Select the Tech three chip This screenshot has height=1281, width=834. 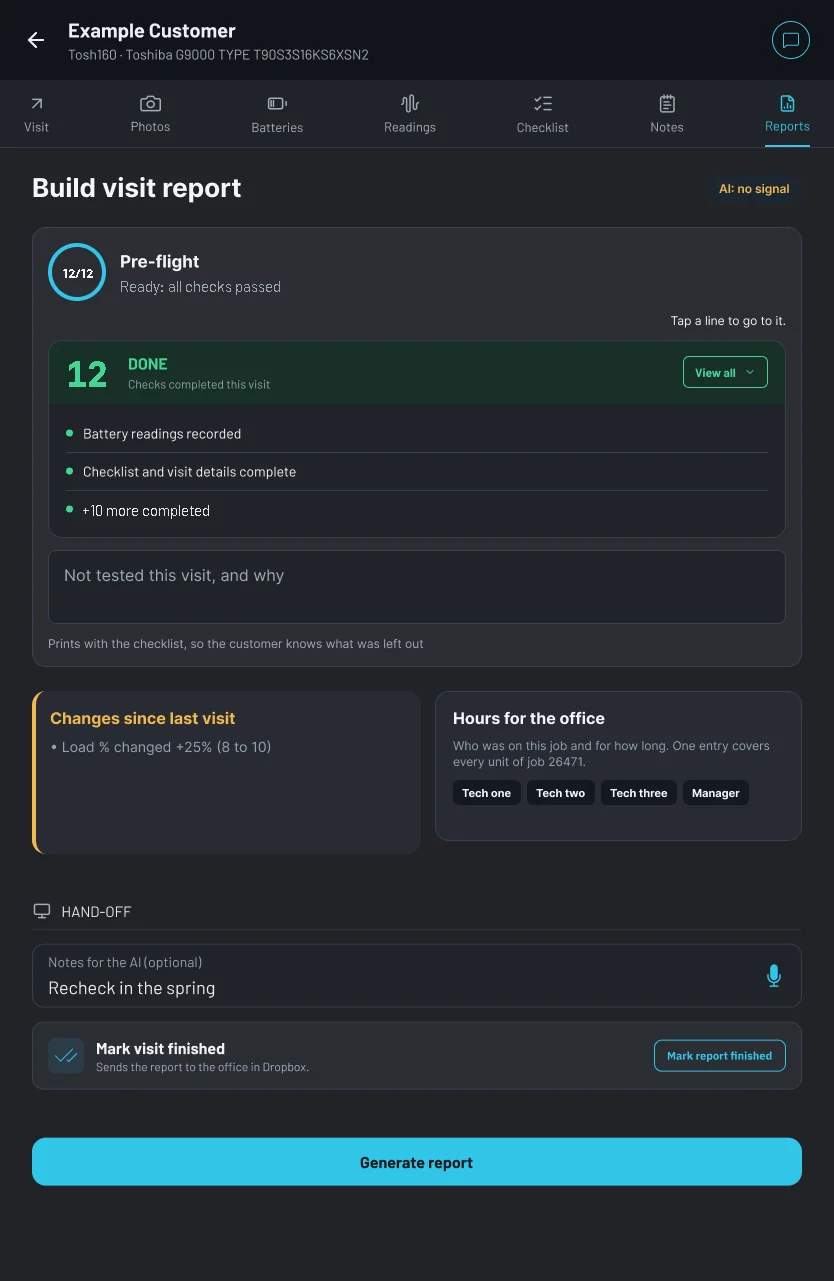click(639, 793)
